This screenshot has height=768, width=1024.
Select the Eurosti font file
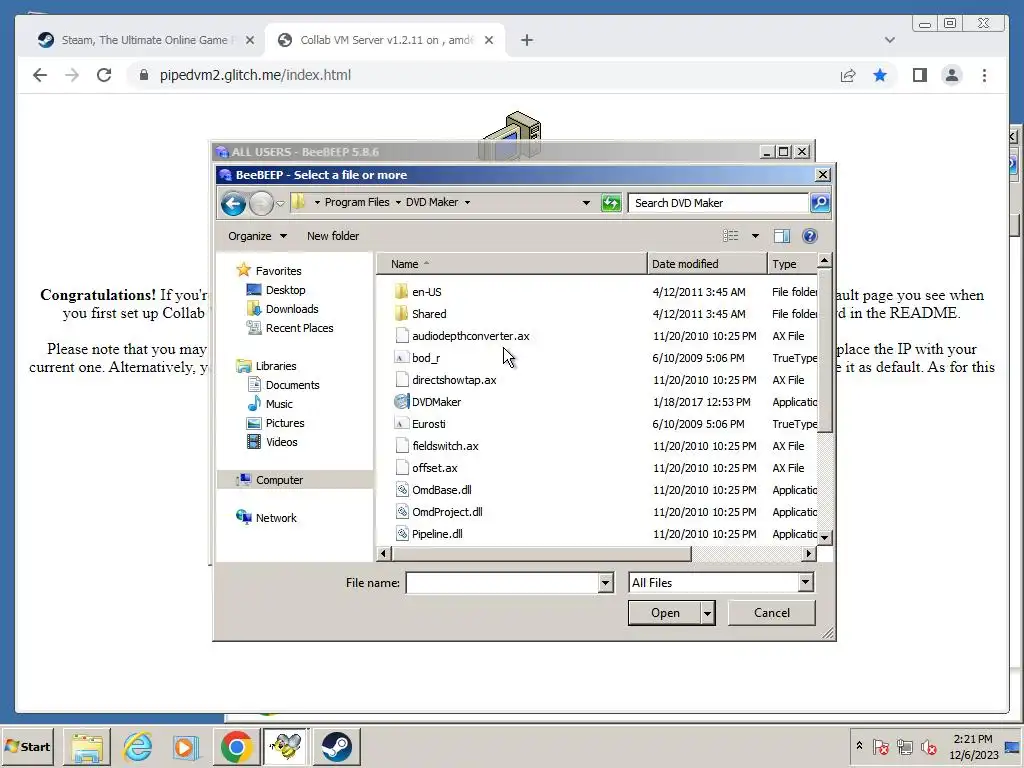pyautogui.click(x=428, y=424)
